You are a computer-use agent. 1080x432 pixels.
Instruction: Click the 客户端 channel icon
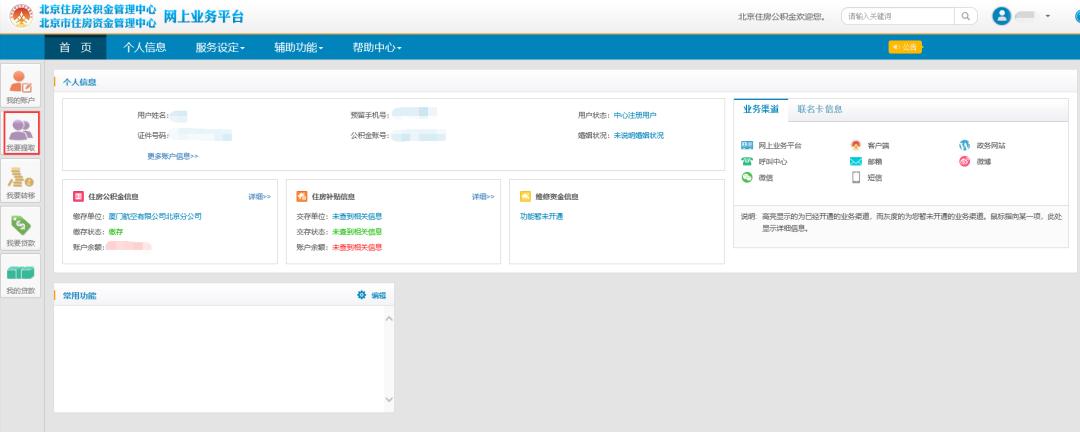(x=856, y=145)
